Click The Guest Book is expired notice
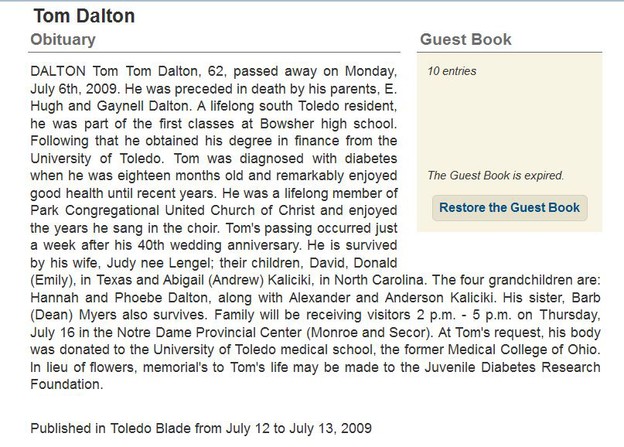The width and height of the screenshot is (624, 447). point(495,176)
